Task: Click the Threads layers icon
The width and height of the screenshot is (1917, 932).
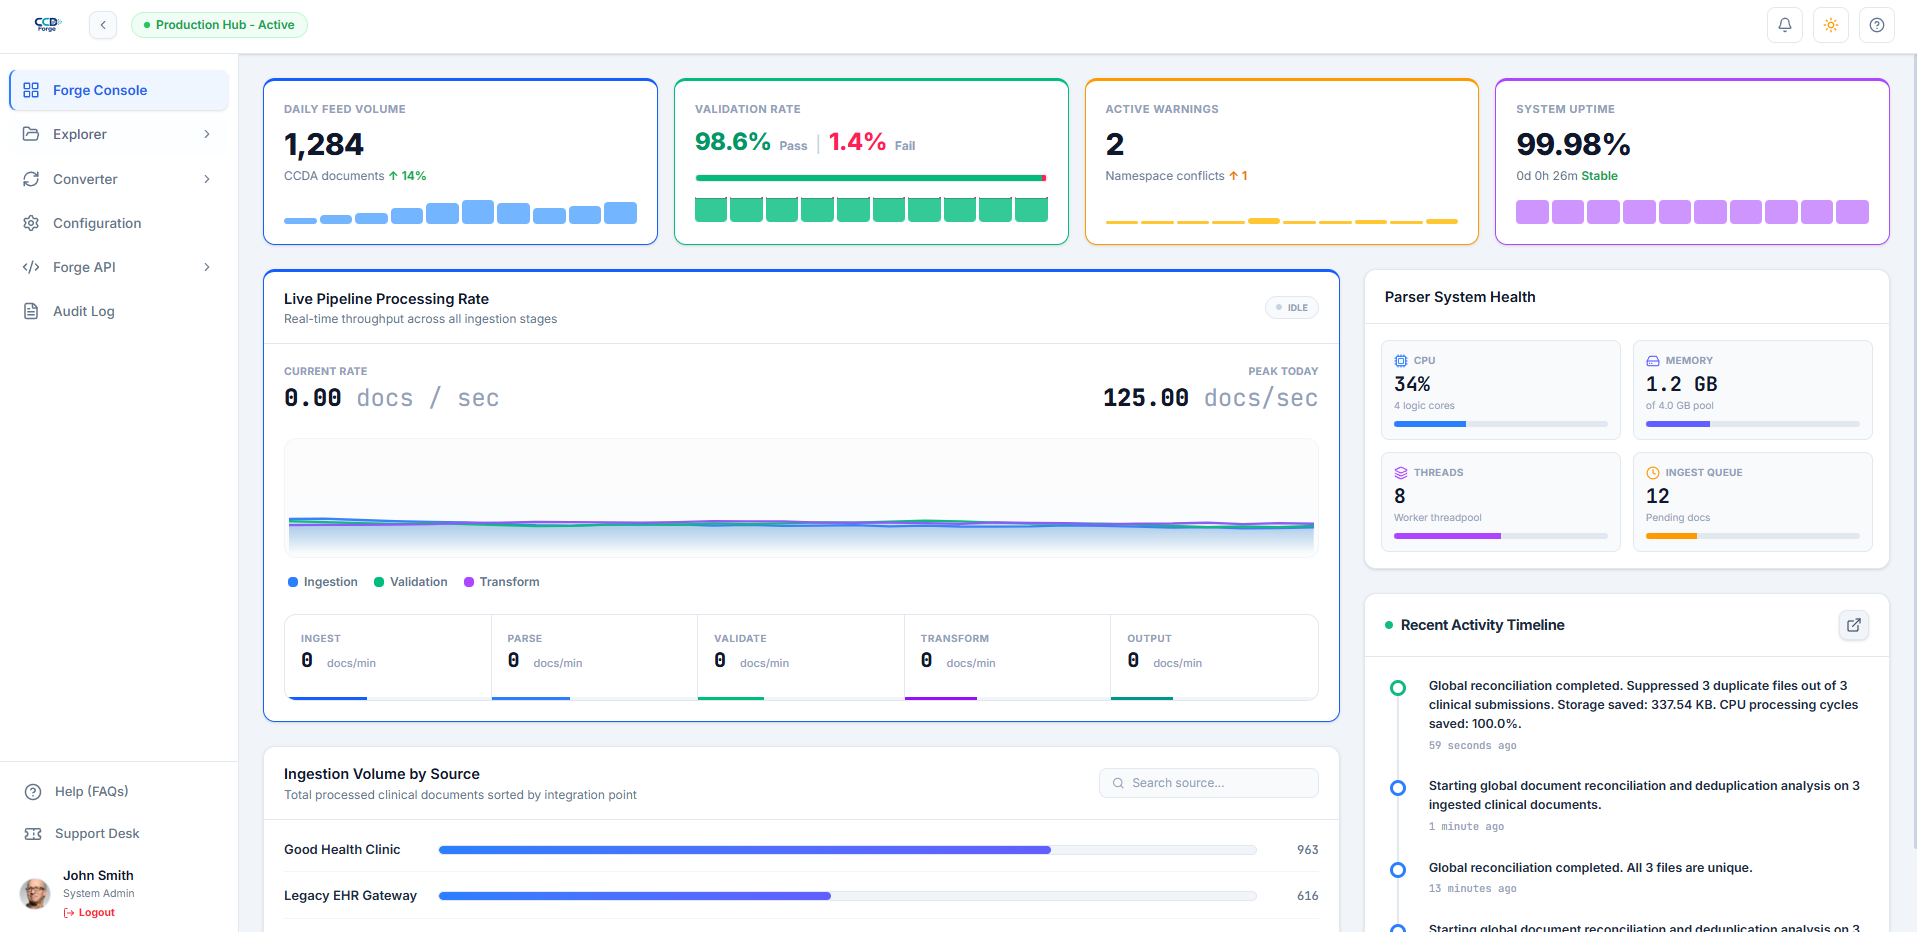Action: pos(1401,473)
